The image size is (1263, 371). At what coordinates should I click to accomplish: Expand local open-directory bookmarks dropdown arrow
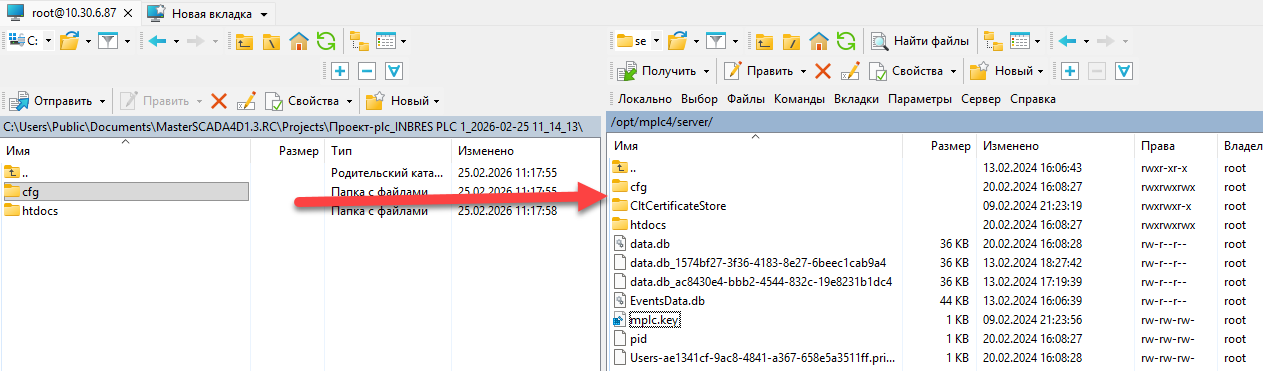88,42
